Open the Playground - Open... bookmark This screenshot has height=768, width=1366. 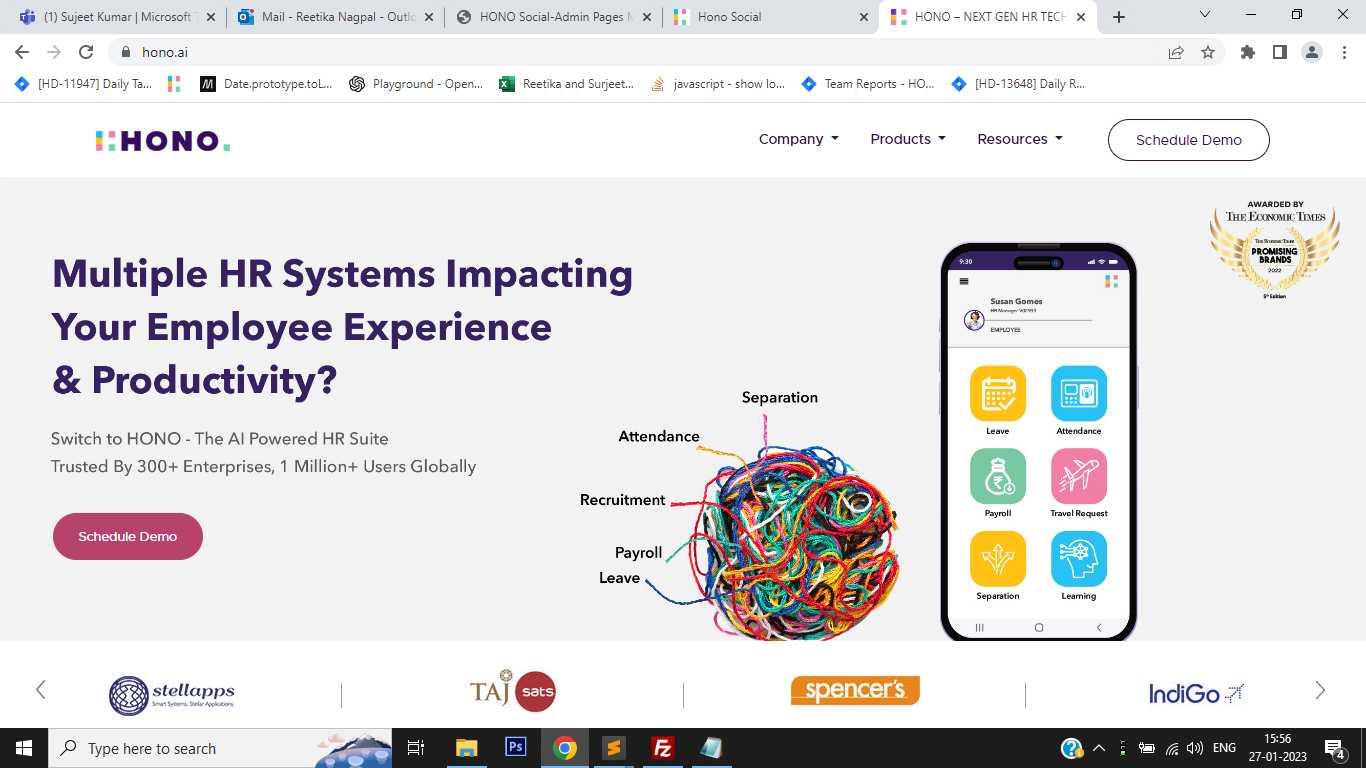[416, 84]
